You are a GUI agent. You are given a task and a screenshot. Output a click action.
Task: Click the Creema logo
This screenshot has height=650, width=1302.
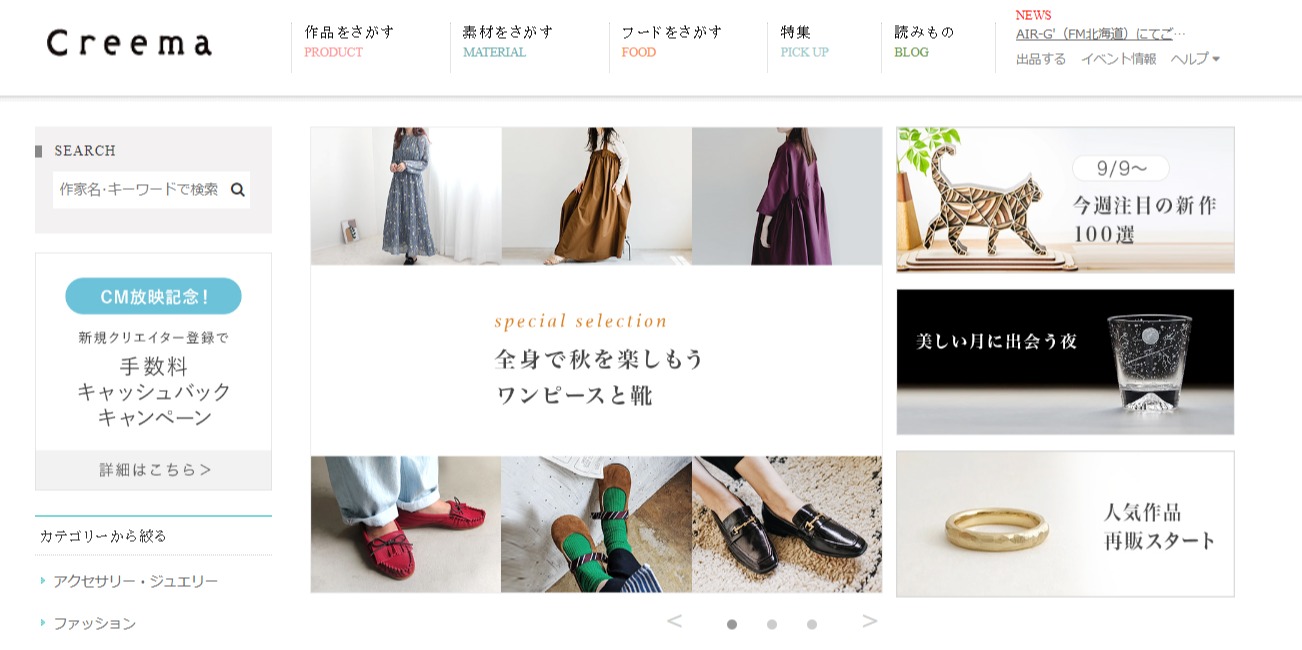[x=129, y=43]
